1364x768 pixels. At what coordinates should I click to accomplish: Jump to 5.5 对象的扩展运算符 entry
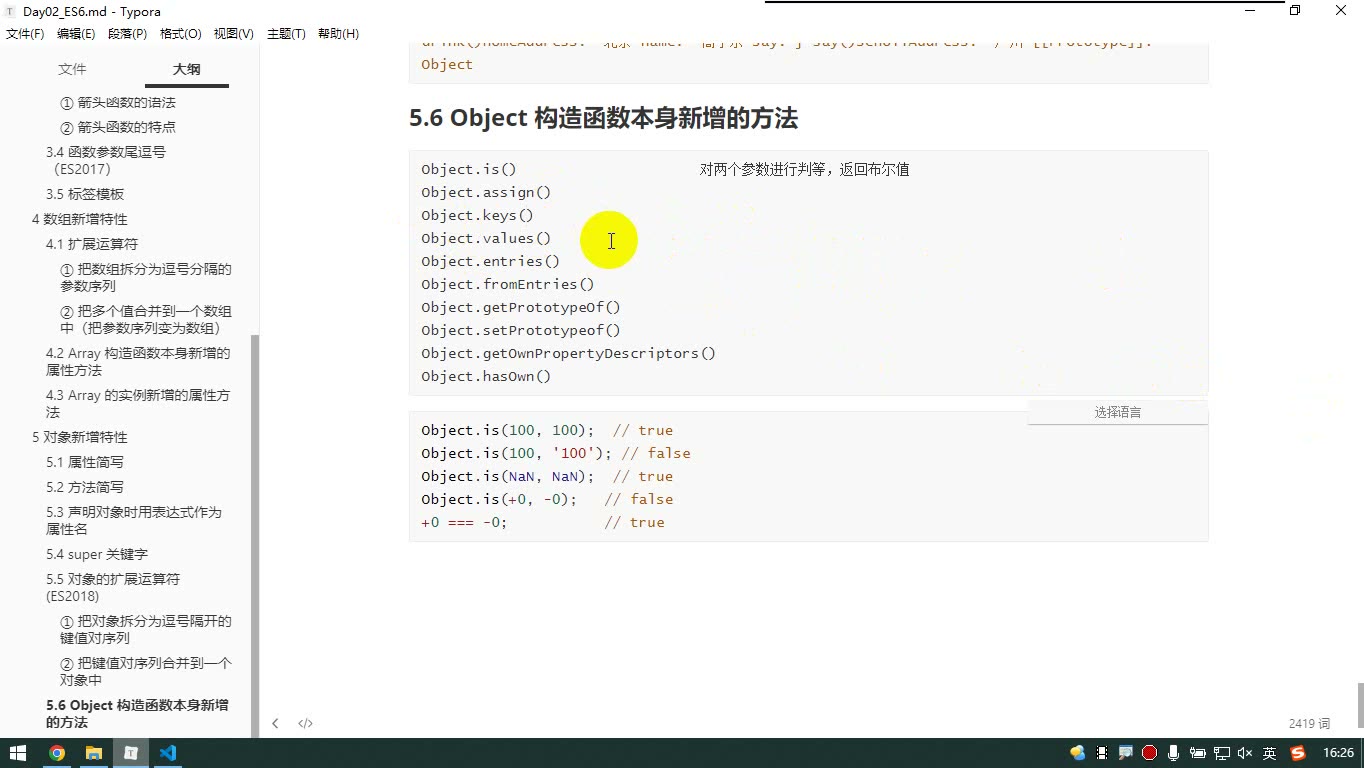click(x=113, y=587)
